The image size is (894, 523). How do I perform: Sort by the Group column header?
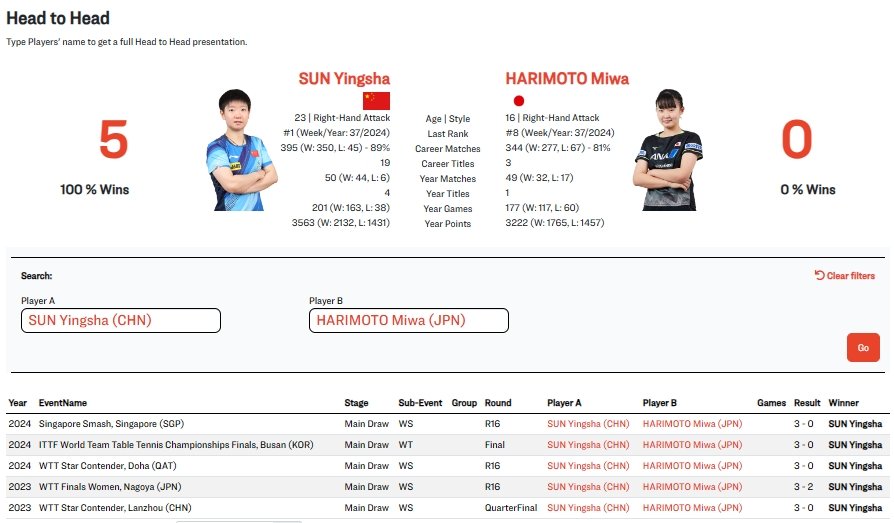point(464,403)
